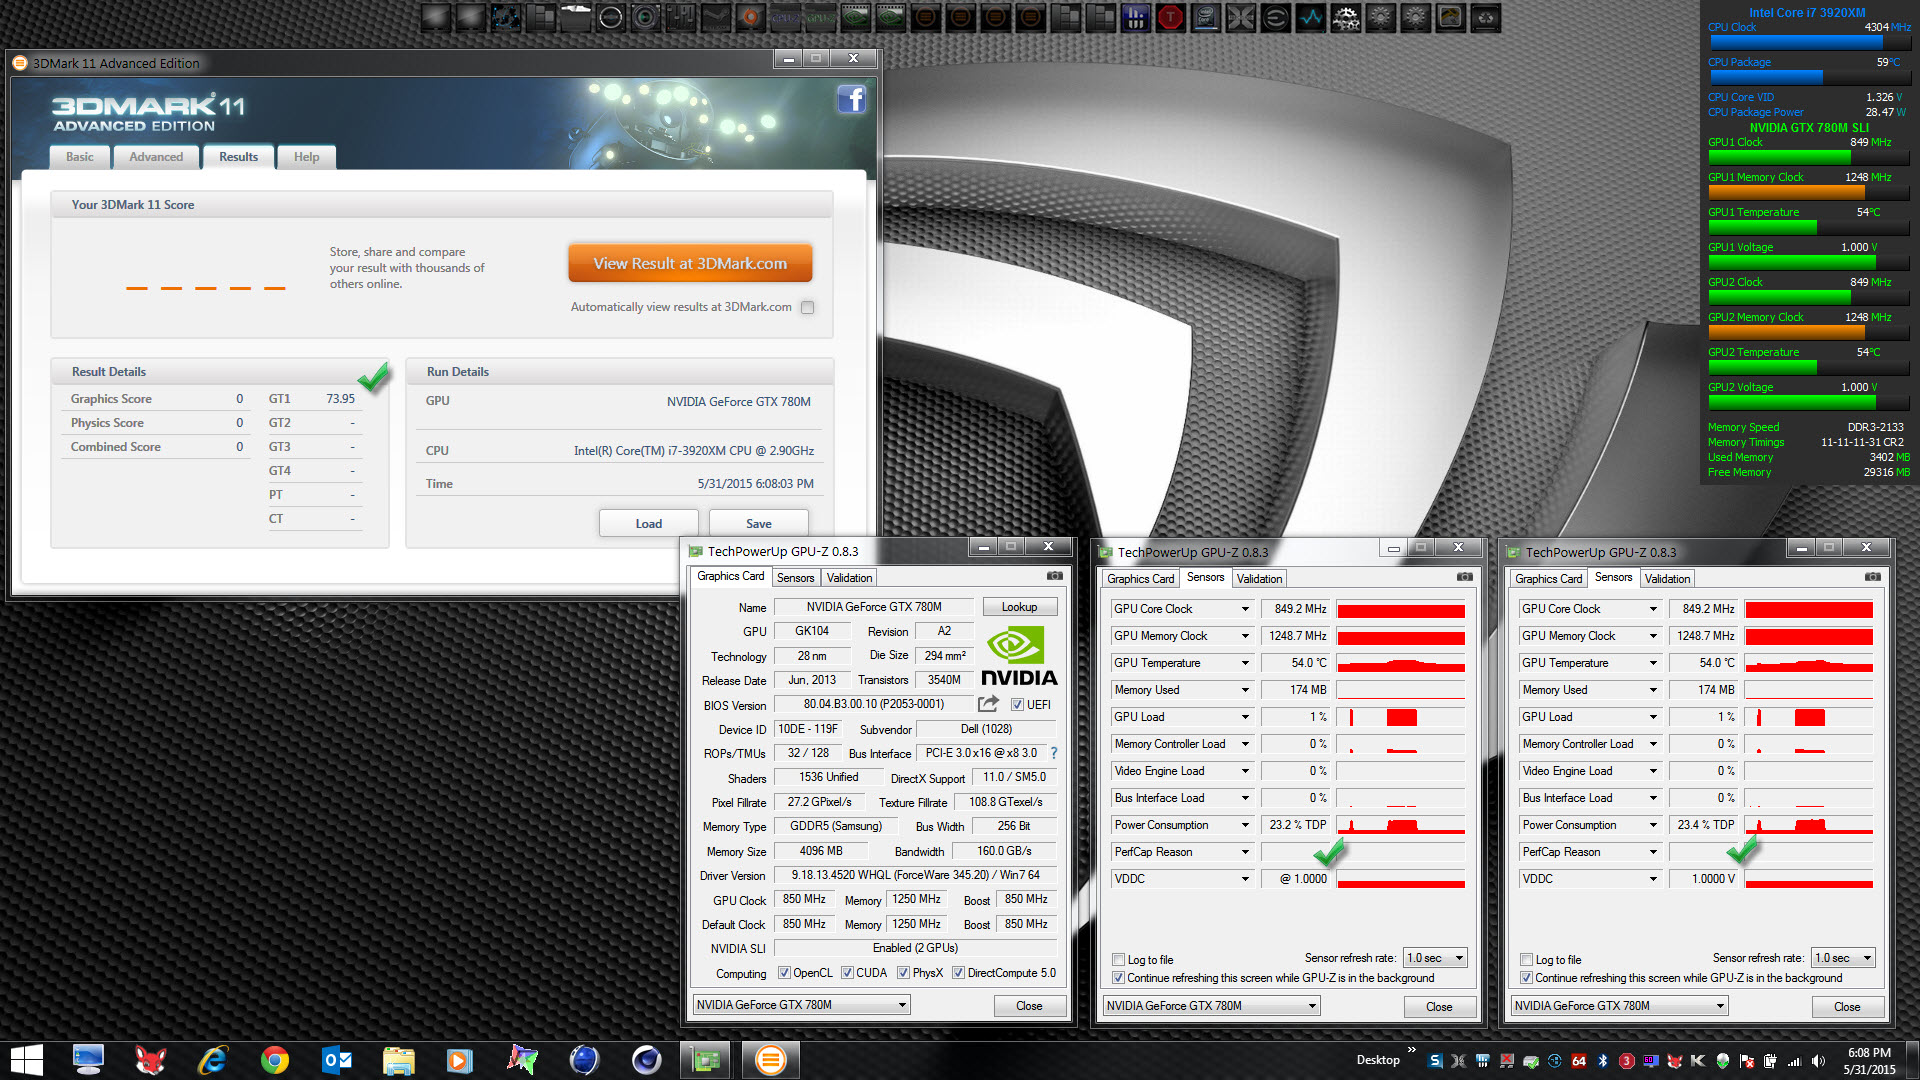Launch Google Chrome from the taskbar

click(274, 1060)
